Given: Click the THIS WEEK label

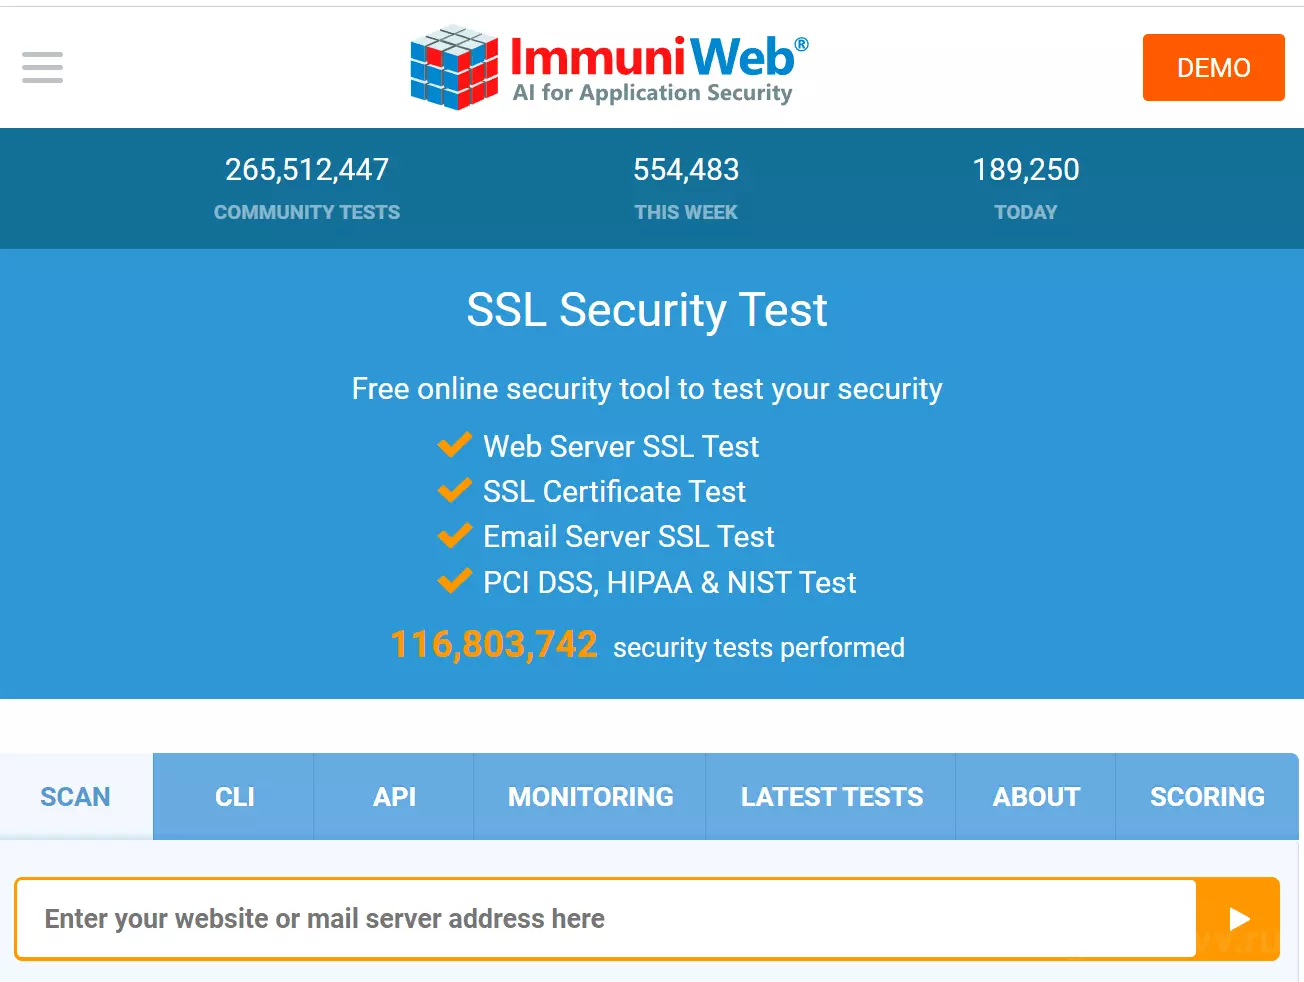Looking at the screenshot, I should (x=686, y=212).
